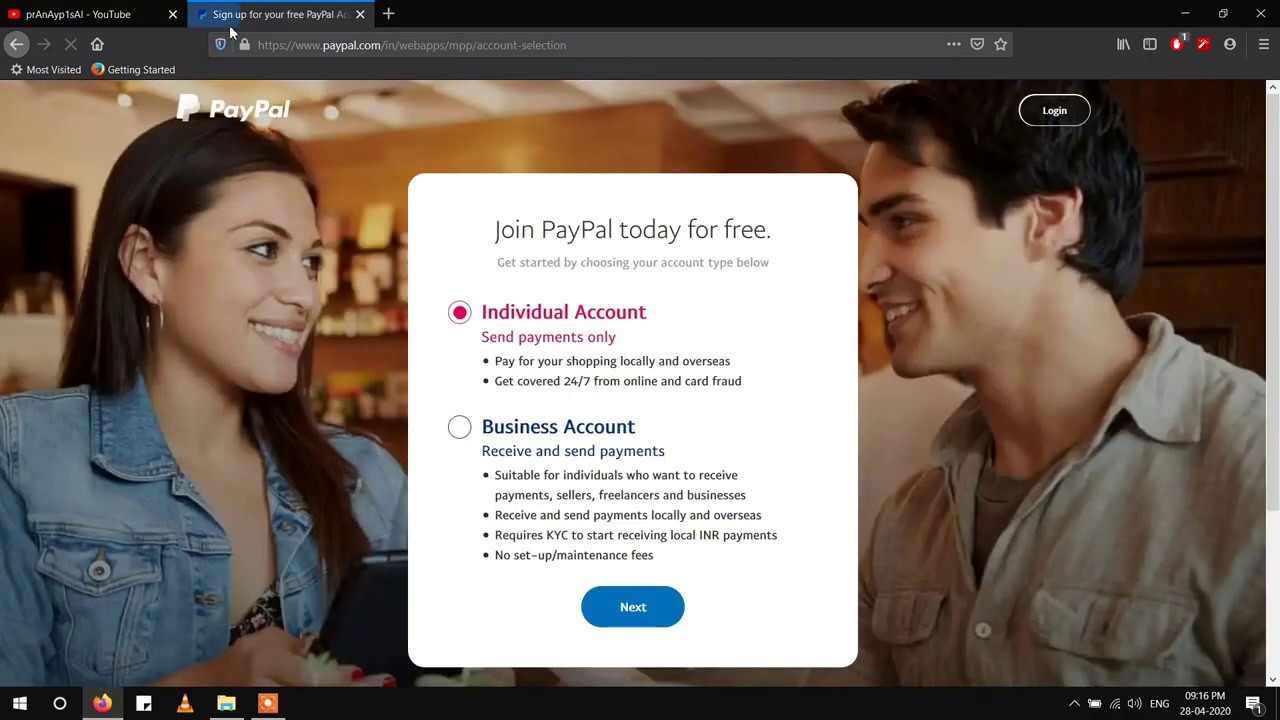
Task: Go back to the previous page
Action: coord(16,44)
